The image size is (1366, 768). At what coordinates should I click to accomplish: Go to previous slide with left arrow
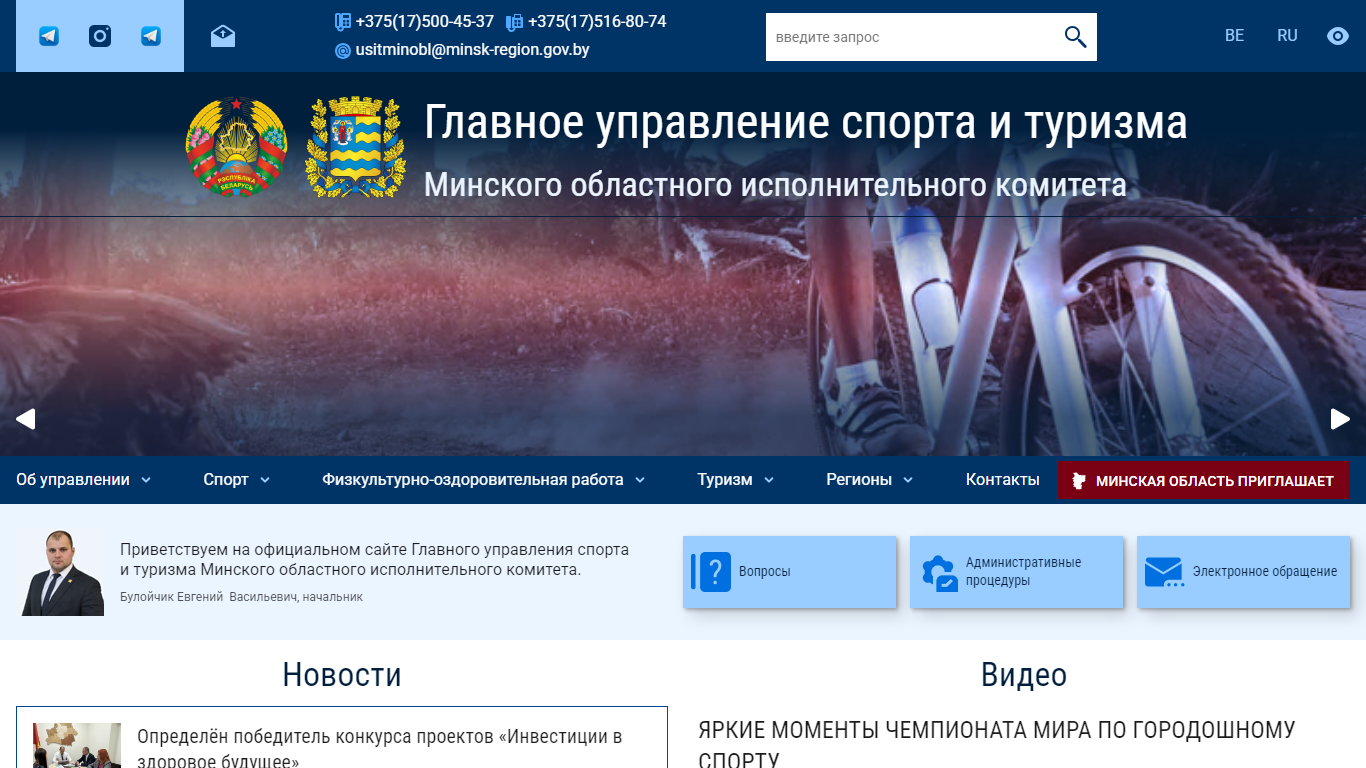(26, 419)
